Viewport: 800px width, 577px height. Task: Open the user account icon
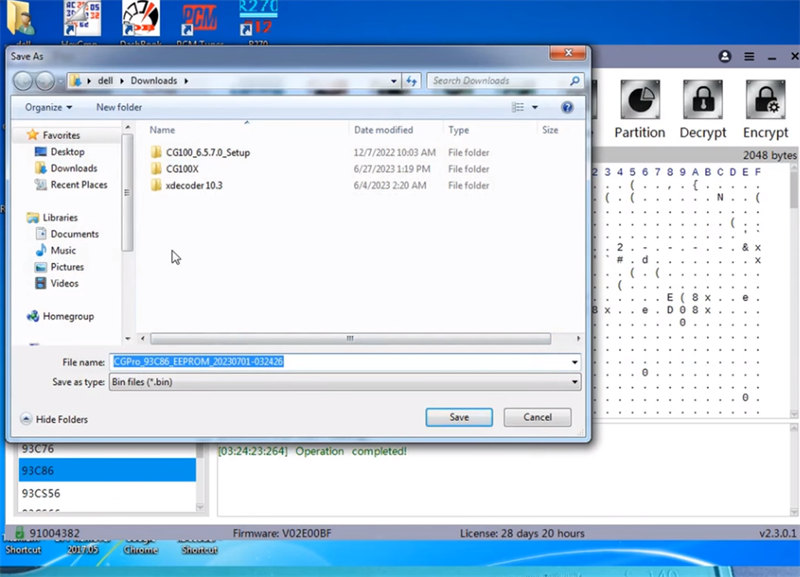point(725,57)
